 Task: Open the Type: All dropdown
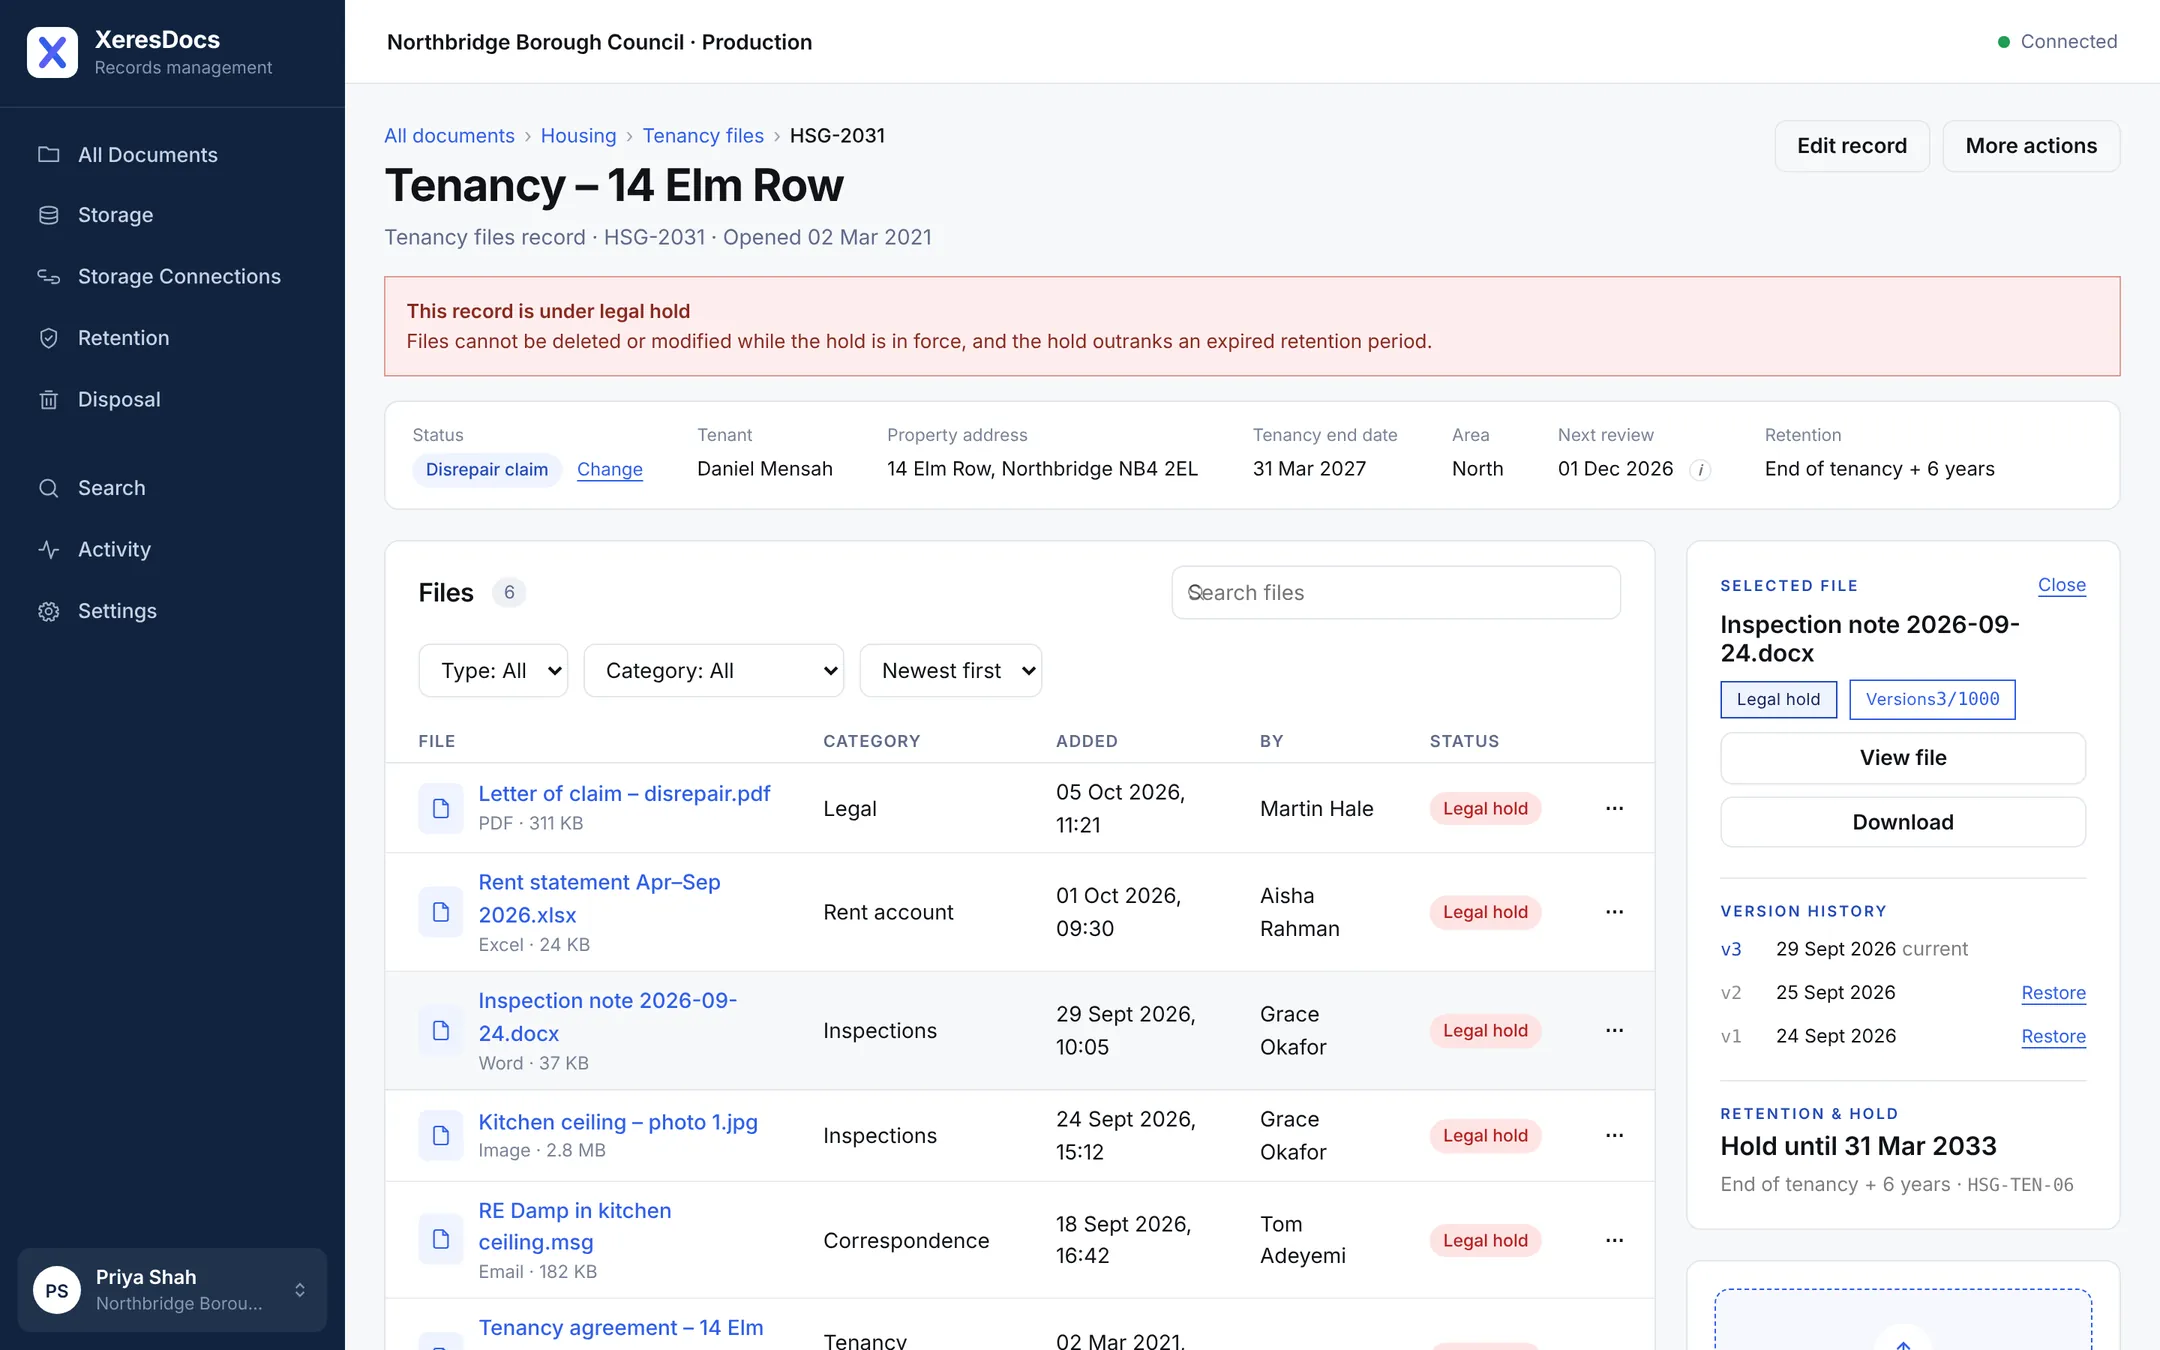click(493, 671)
